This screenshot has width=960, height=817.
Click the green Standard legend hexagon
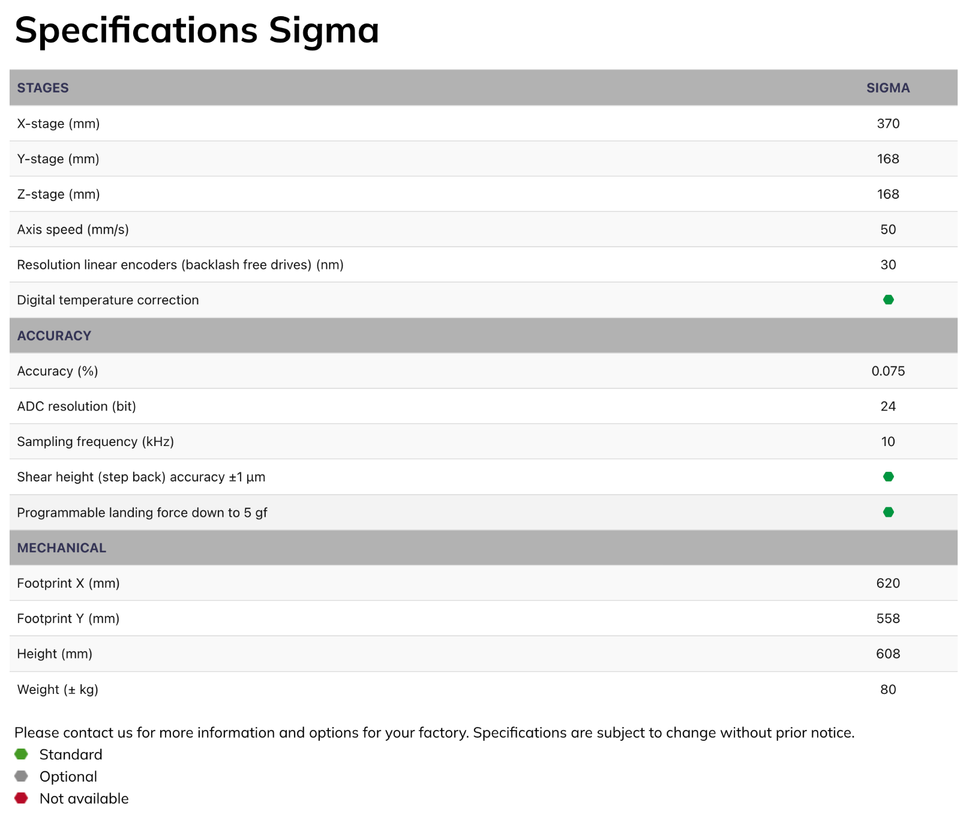click(x=21, y=754)
